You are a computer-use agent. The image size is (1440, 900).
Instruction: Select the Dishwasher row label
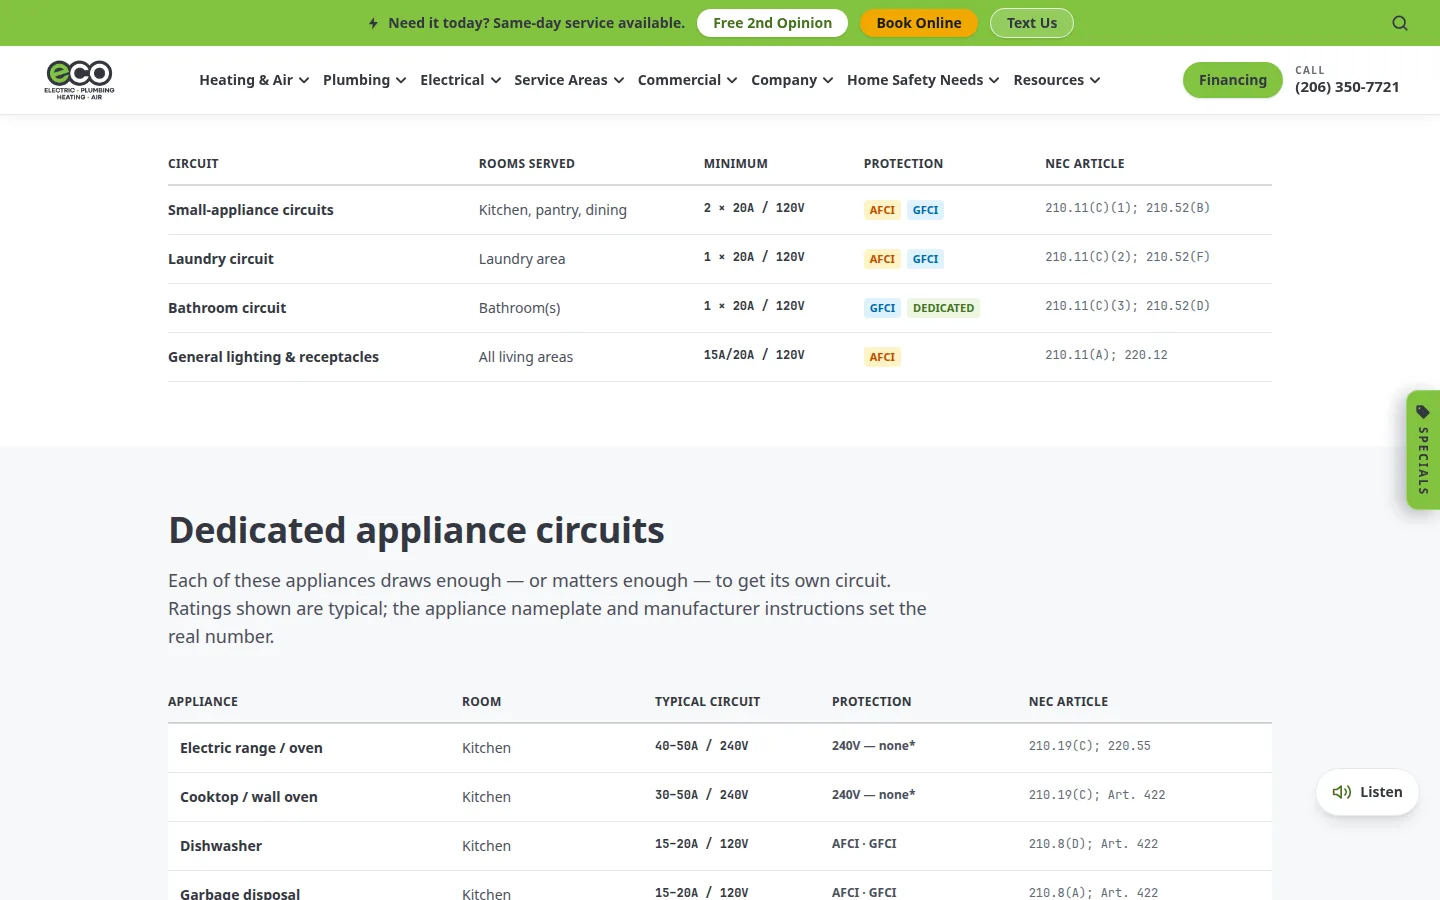221,846
